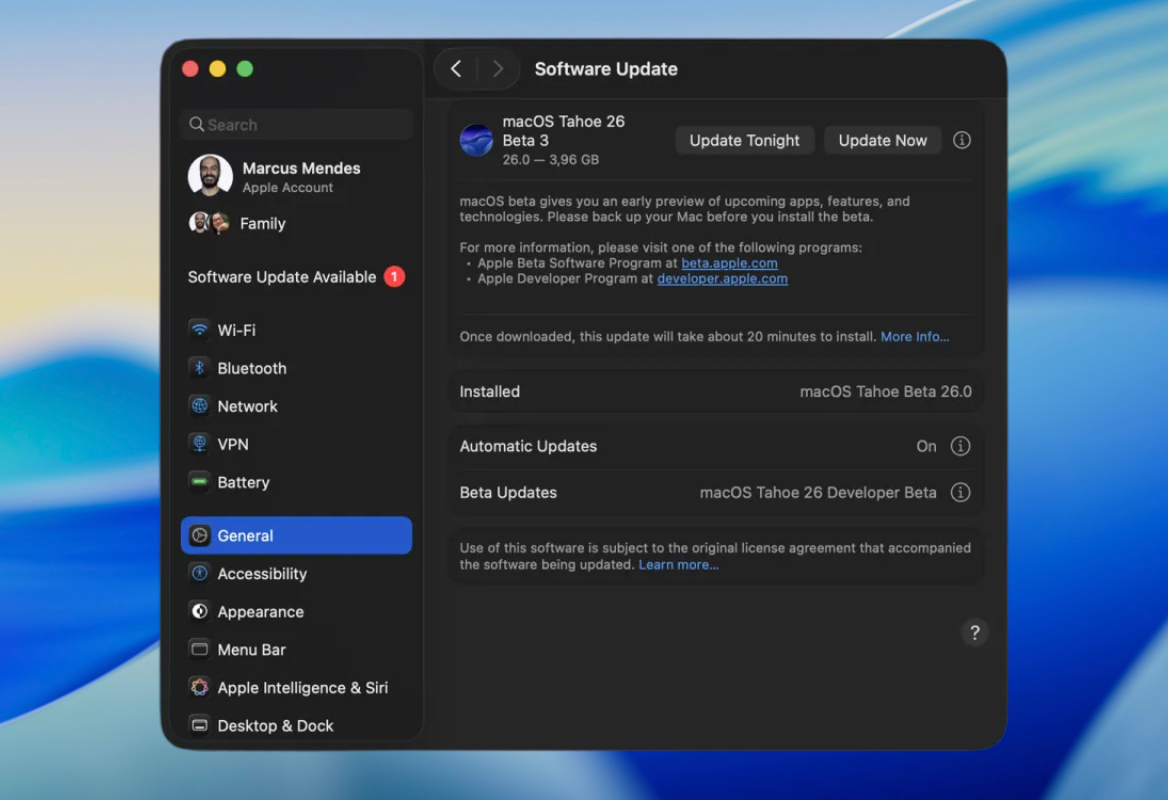
Task: Click the search magnifier icon
Action: click(197, 124)
